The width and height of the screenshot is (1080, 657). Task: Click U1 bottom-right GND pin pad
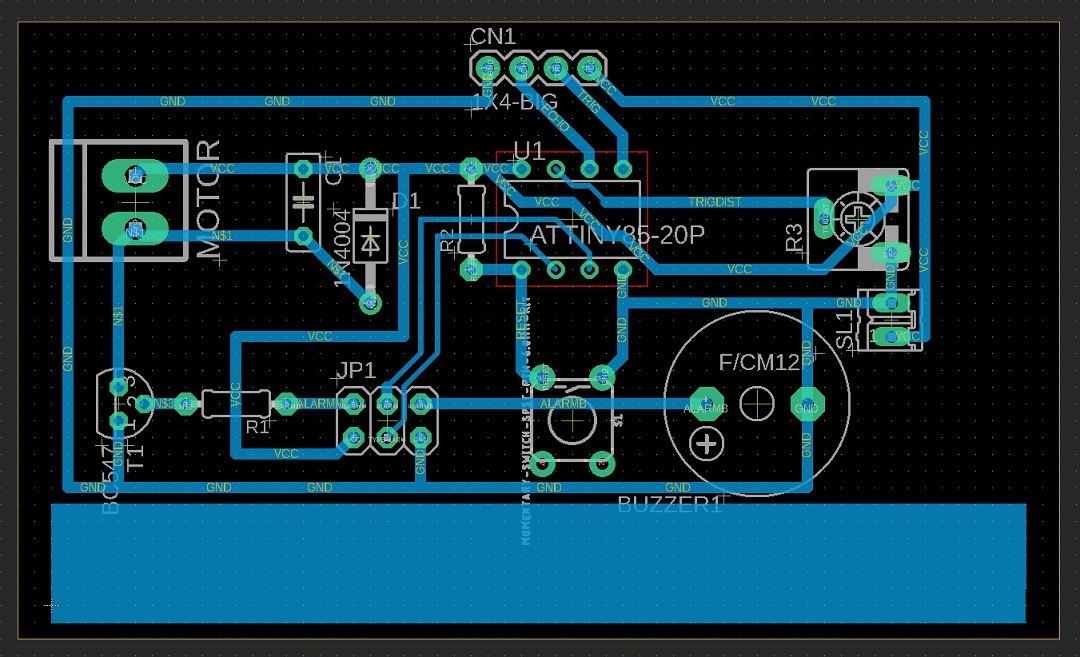623,269
